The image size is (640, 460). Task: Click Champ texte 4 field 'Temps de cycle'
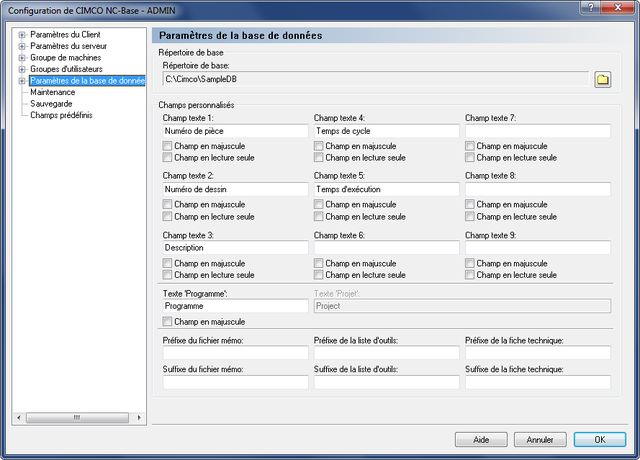(x=387, y=131)
